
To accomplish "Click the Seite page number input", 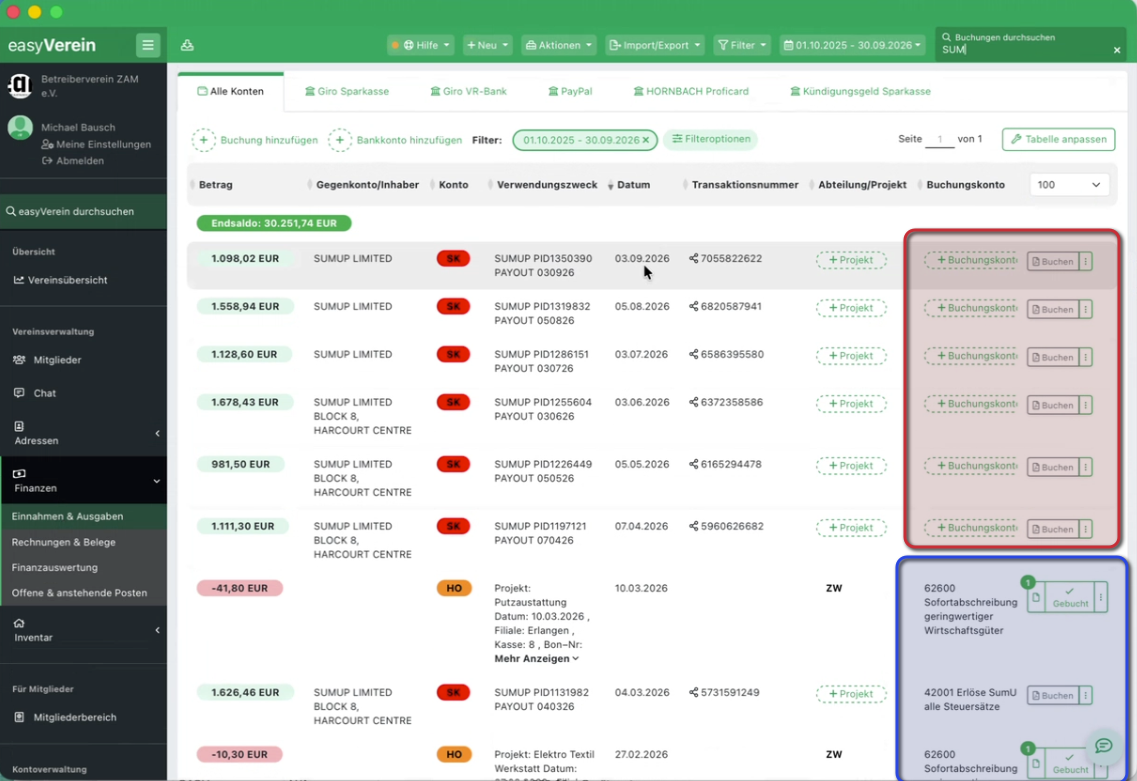I will click(x=940, y=139).
